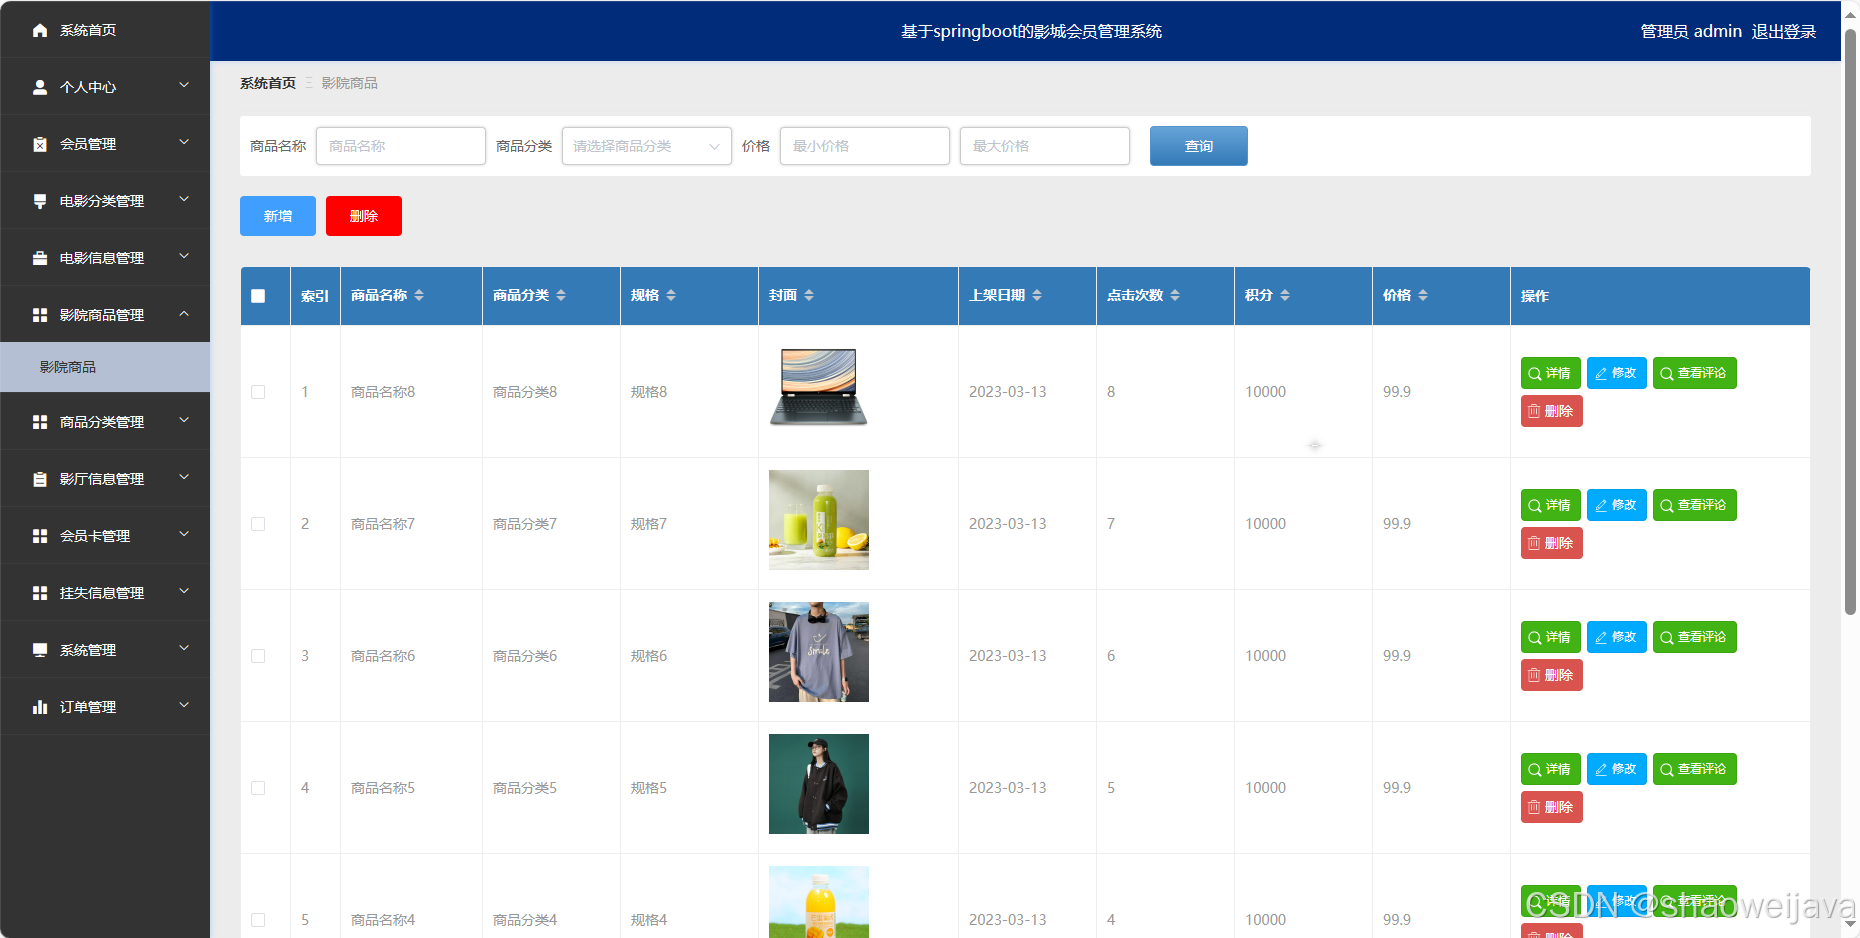Click the grid icon for 会员卡管理
The height and width of the screenshot is (938, 1860).
pyautogui.click(x=40, y=536)
